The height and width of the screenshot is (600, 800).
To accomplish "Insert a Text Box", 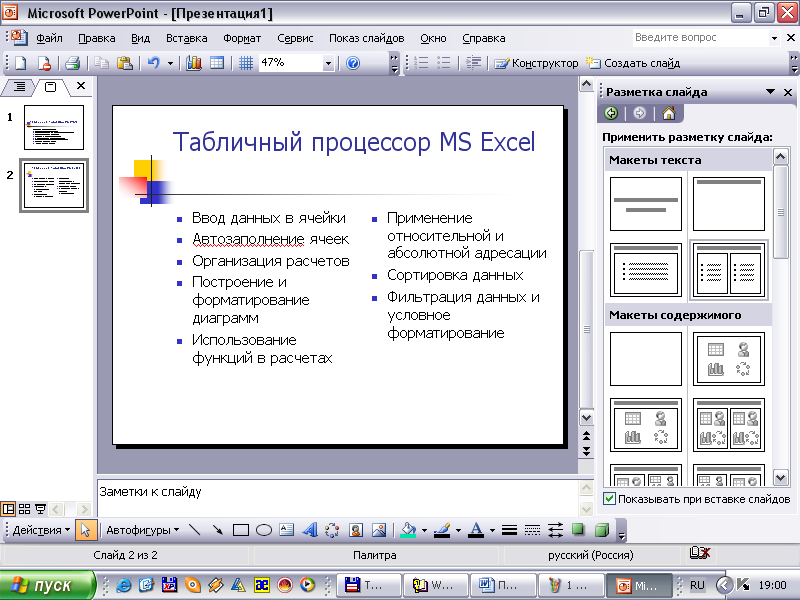I will [x=287, y=530].
